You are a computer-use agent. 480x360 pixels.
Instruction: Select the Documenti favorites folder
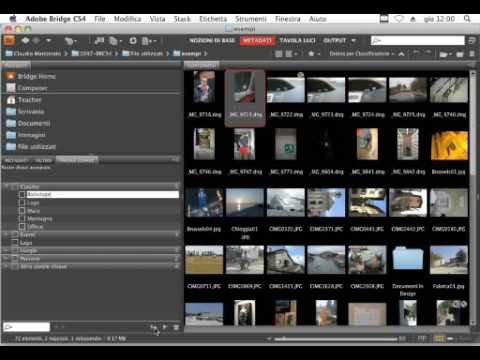click(34, 123)
